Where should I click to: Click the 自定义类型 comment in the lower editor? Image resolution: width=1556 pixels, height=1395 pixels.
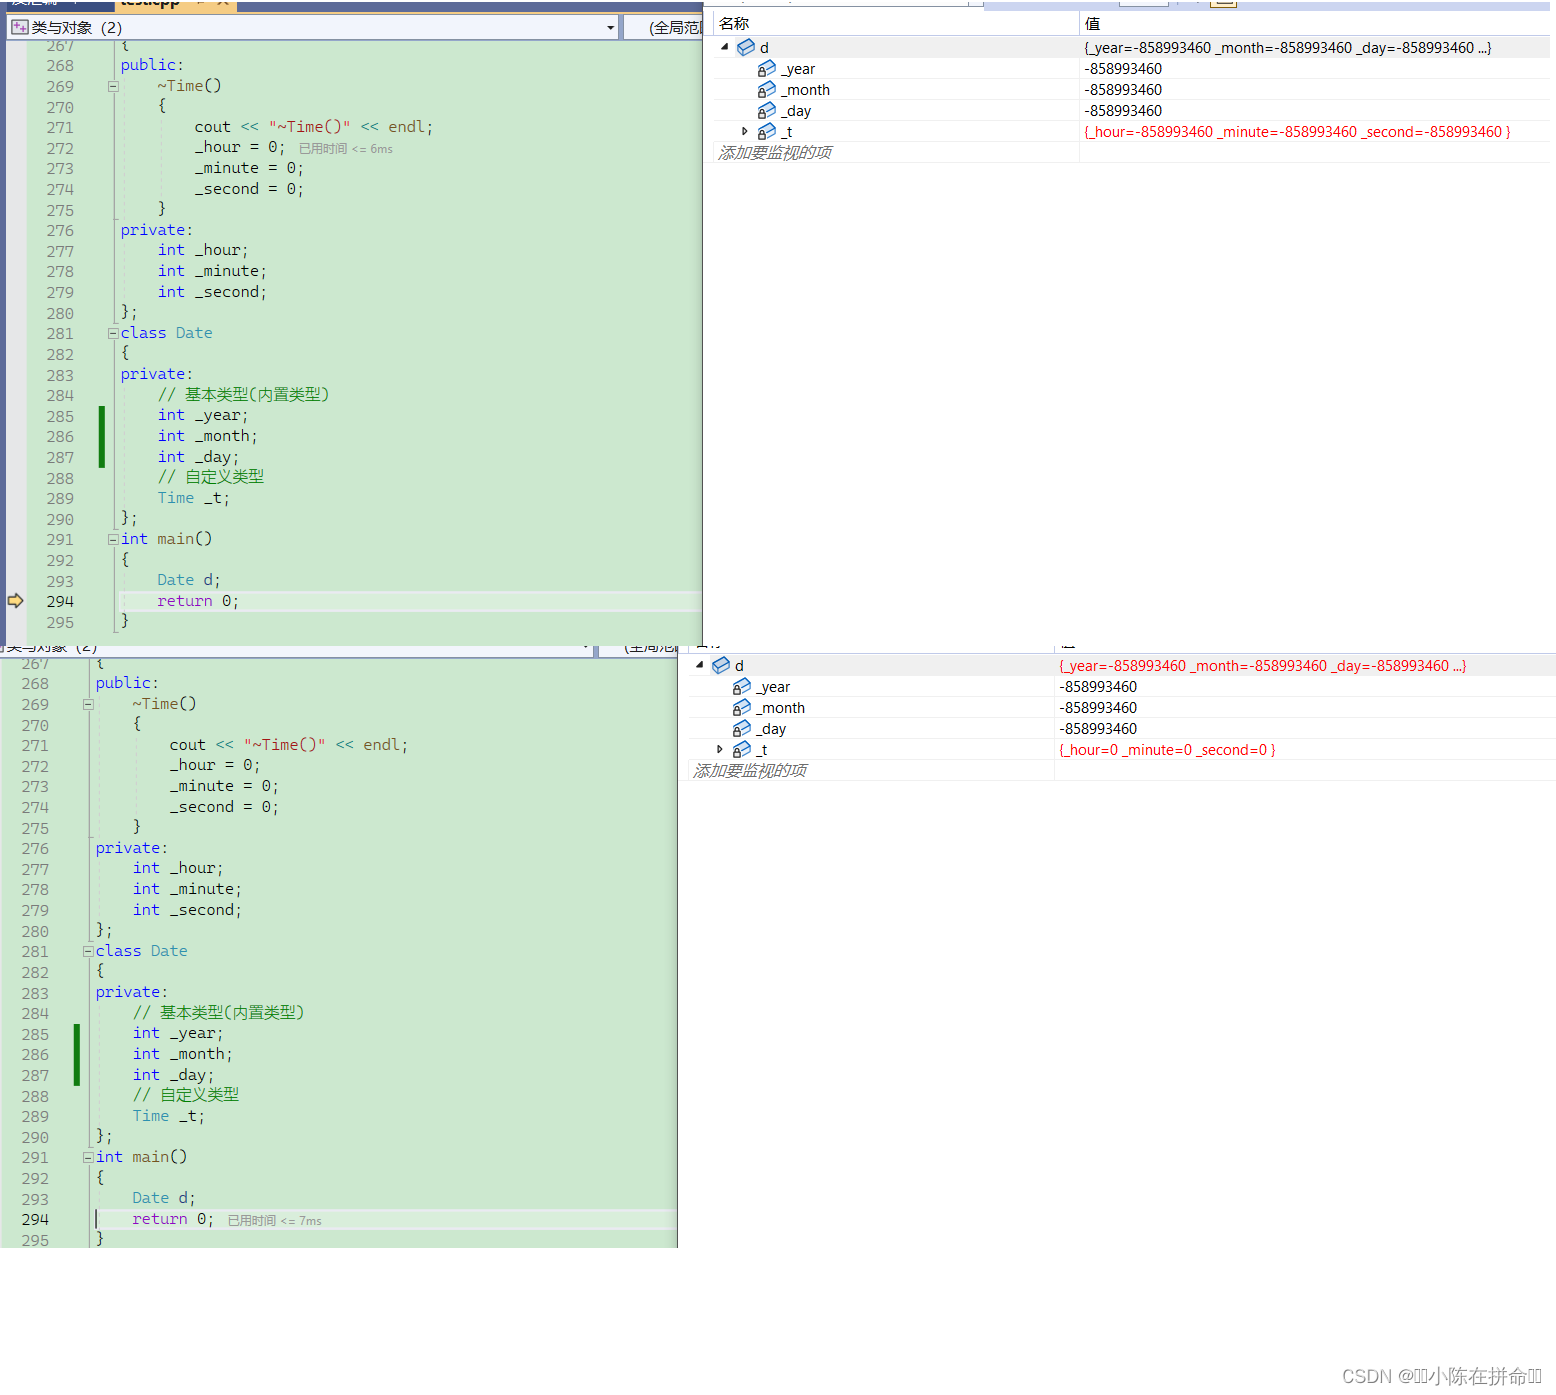[186, 1094]
